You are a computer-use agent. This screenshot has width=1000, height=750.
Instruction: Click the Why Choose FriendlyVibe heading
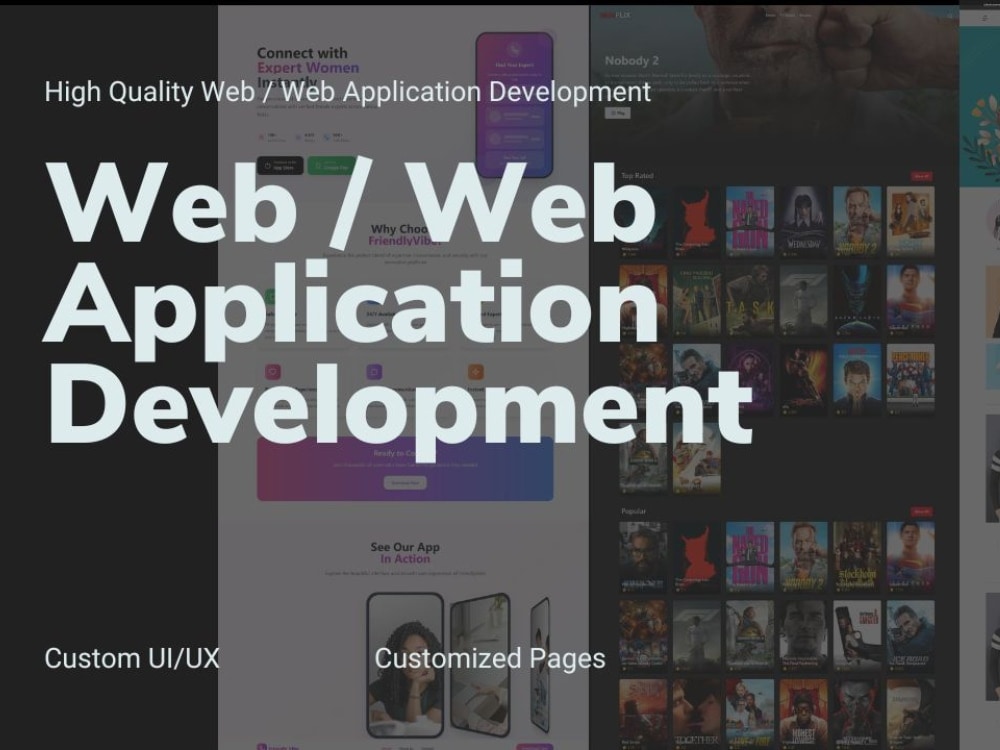click(405, 235)
